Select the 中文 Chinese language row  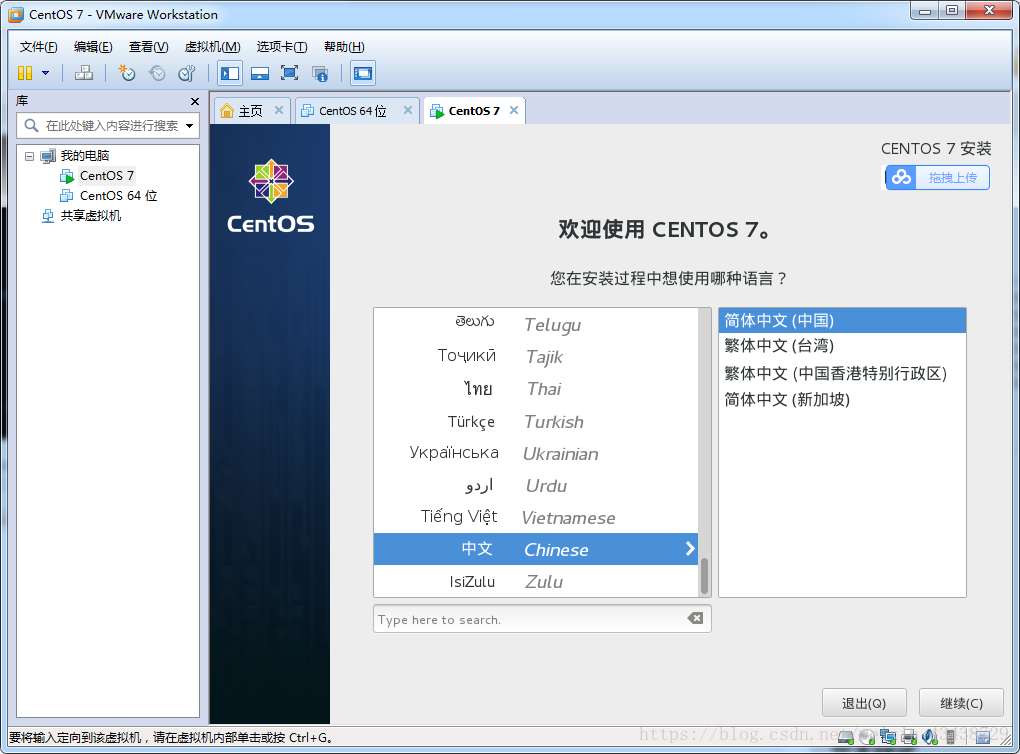pyautogui.click(x=535, y=549)
